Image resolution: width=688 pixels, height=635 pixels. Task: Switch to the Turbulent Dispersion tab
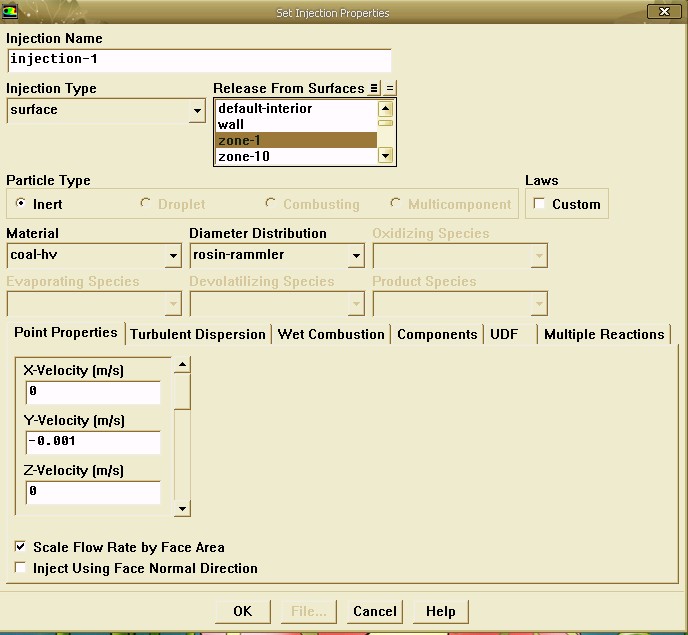pos(198,334)
